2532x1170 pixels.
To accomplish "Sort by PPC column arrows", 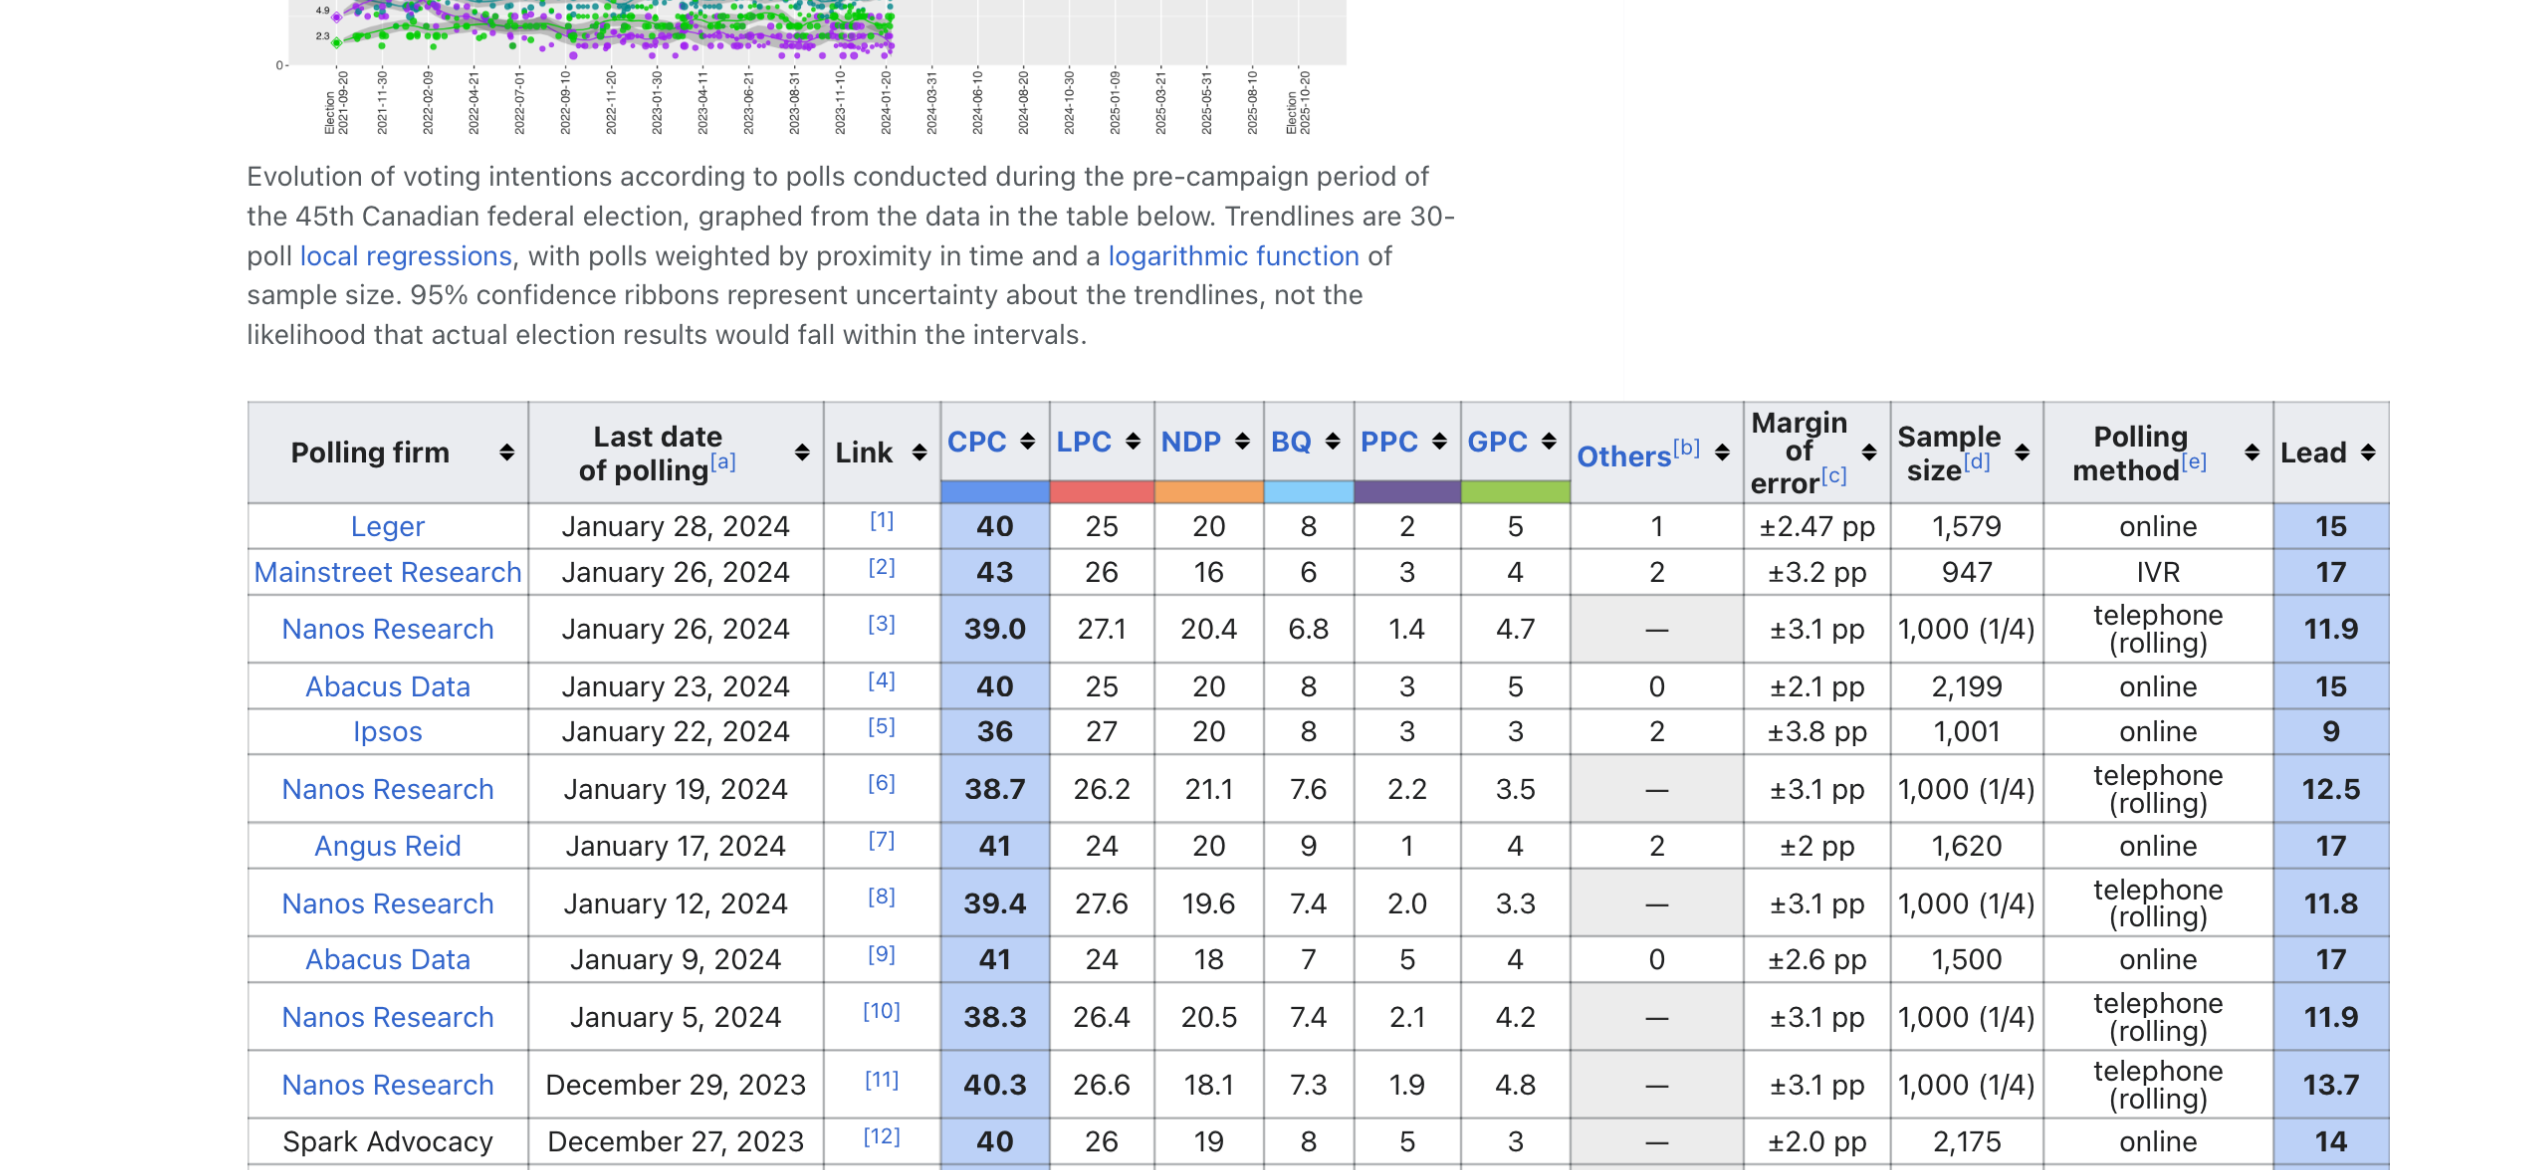I will coord(1439,441).
